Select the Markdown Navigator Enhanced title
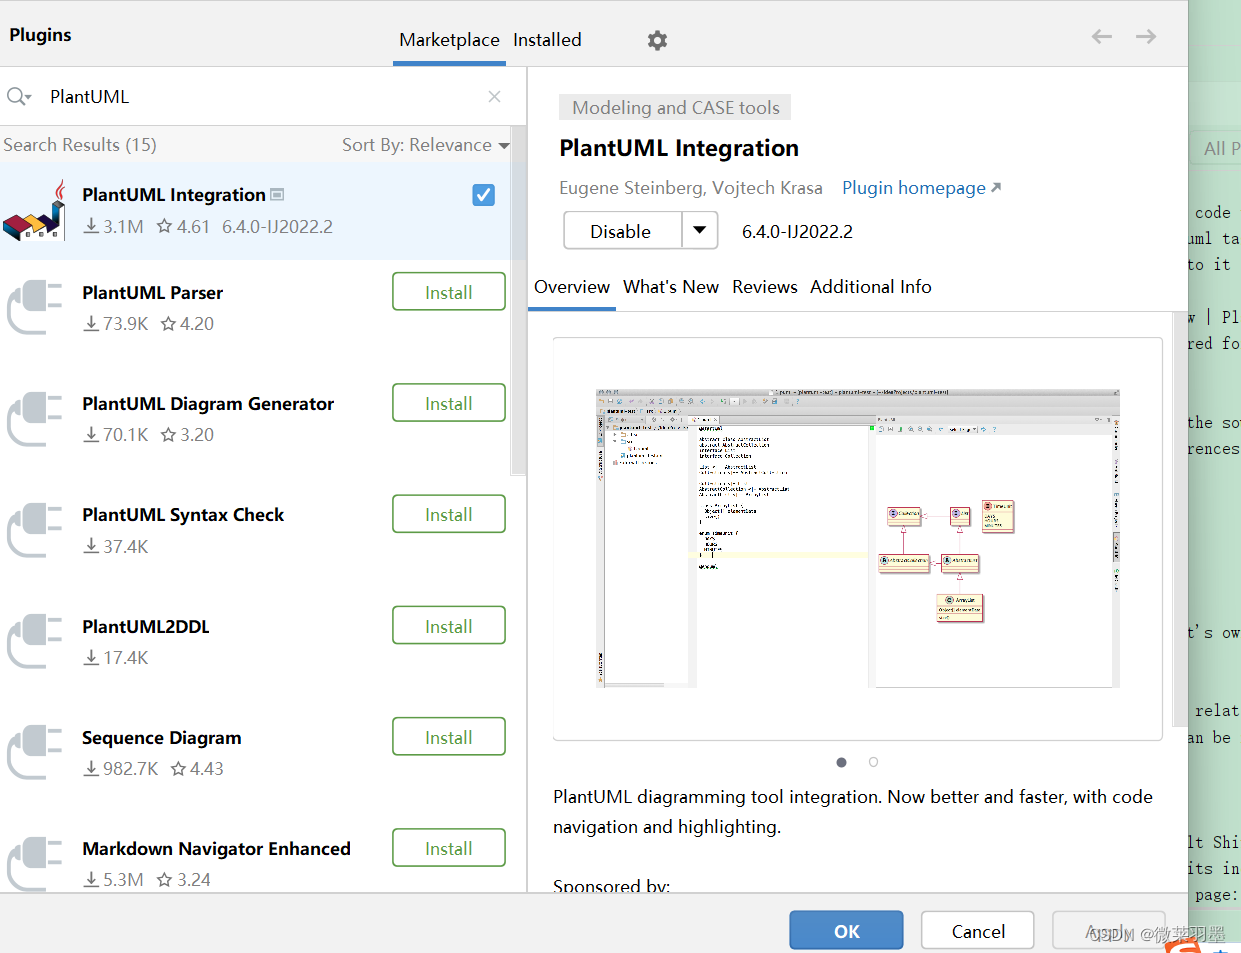Viewport: 1241px width, 953px height. [x=216, y=849]
